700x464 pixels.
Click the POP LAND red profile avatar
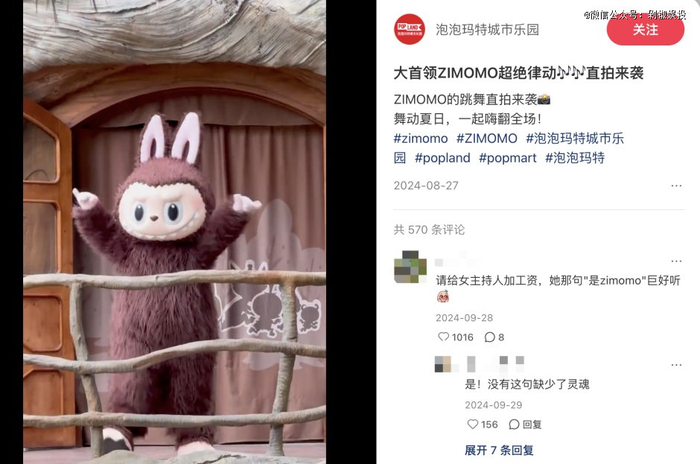point(409,29)
